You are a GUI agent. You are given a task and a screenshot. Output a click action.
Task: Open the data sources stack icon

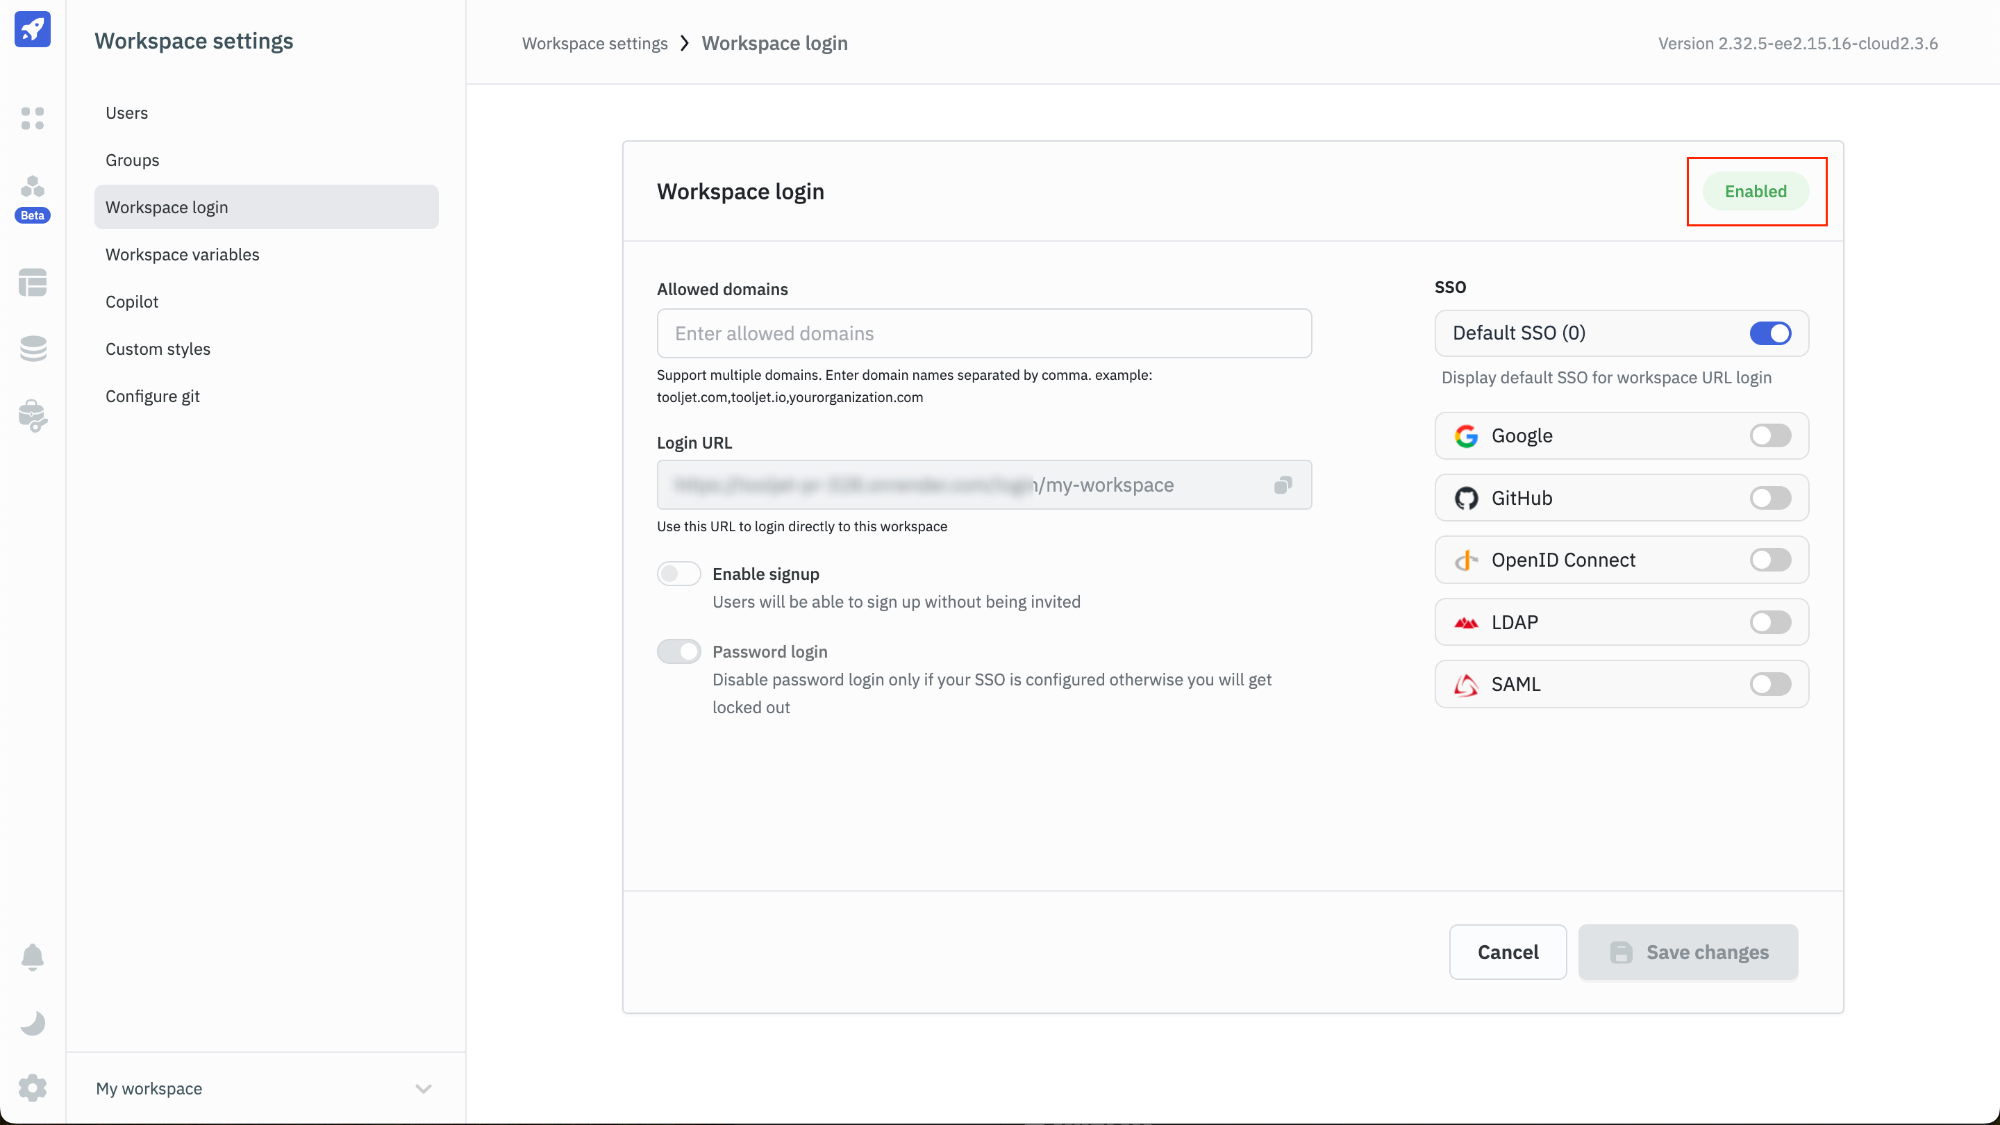[32, 349]
